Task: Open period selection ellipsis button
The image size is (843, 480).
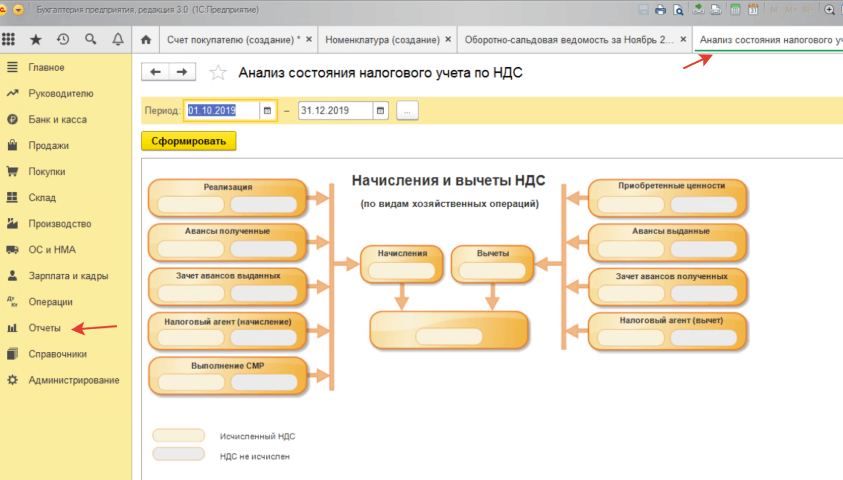Action: pos(407,111)
